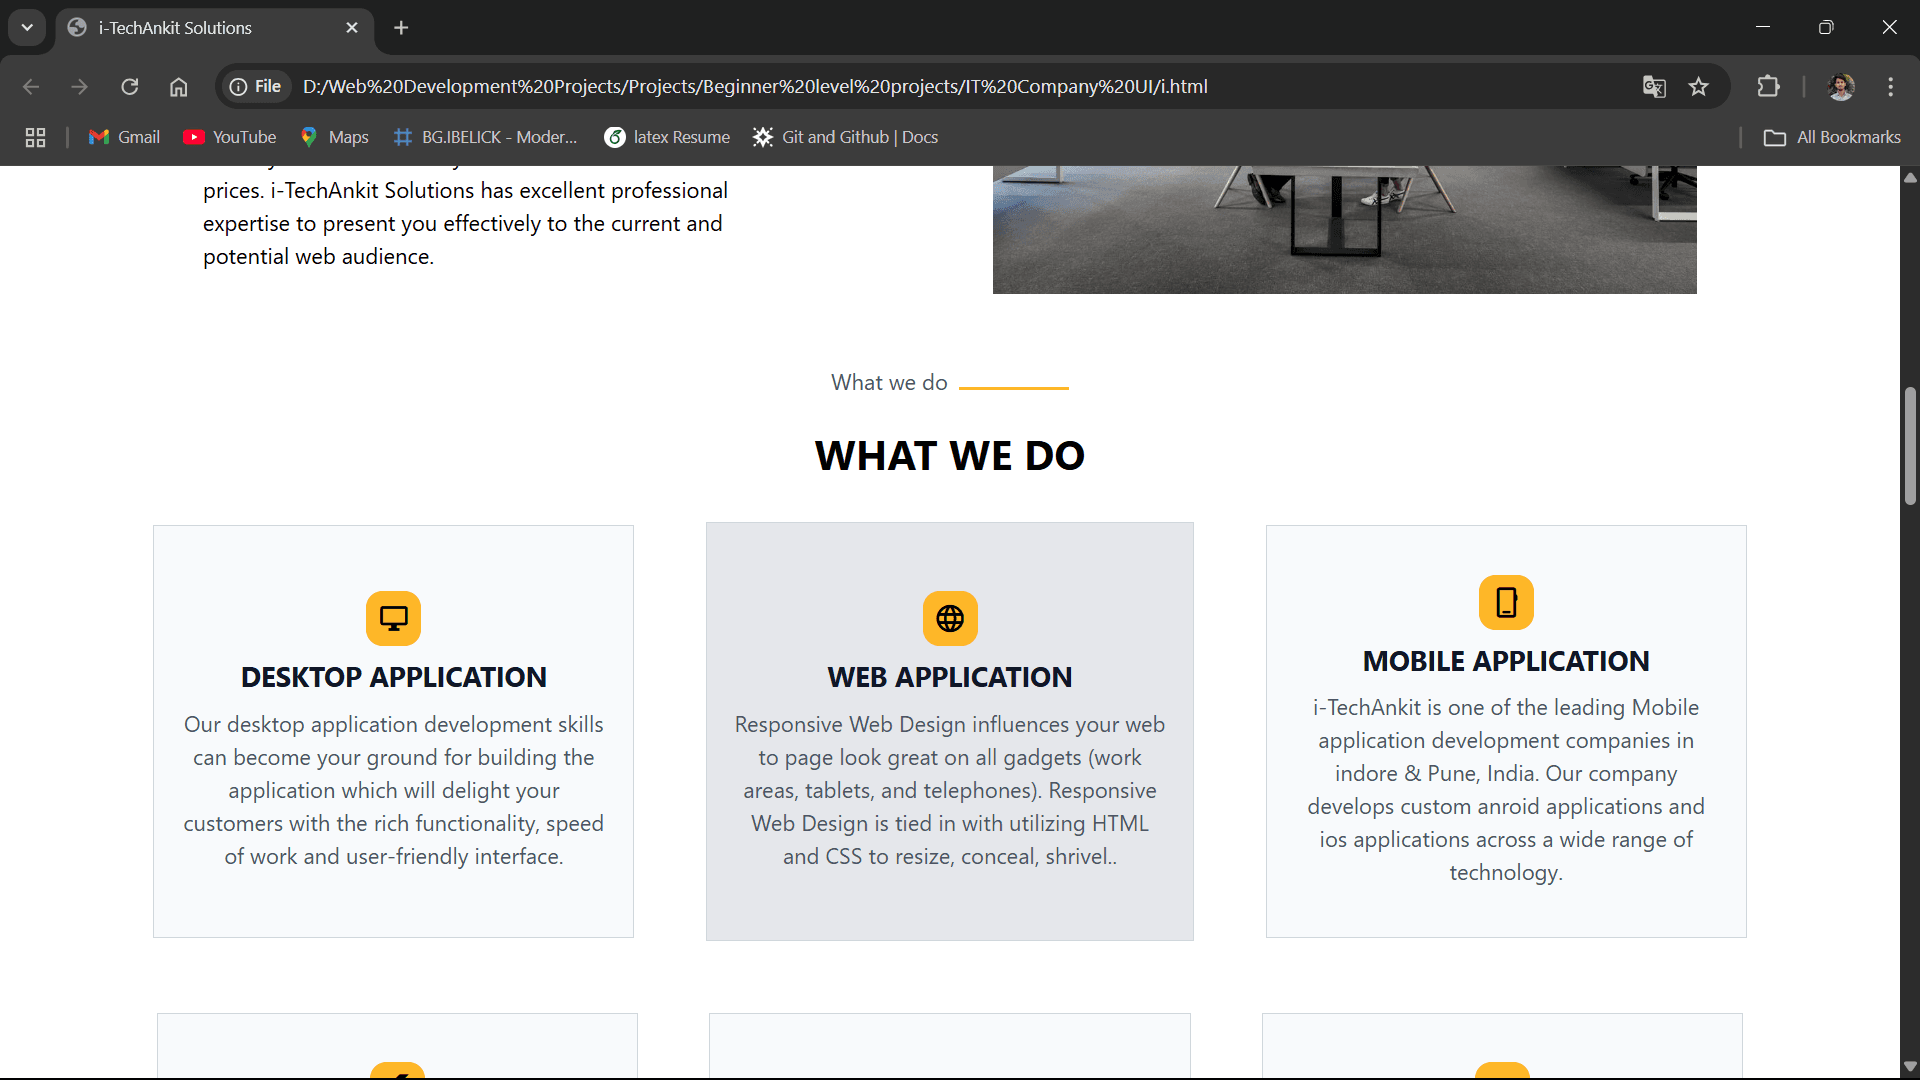Click the Responsive Web Design description paragraph
Viewport: 1920px width, 1080px height.
(x=950, y=790)
